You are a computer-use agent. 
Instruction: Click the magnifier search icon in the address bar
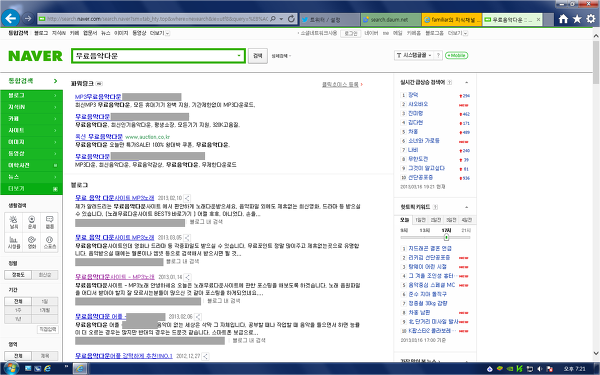tap(273, 18)
